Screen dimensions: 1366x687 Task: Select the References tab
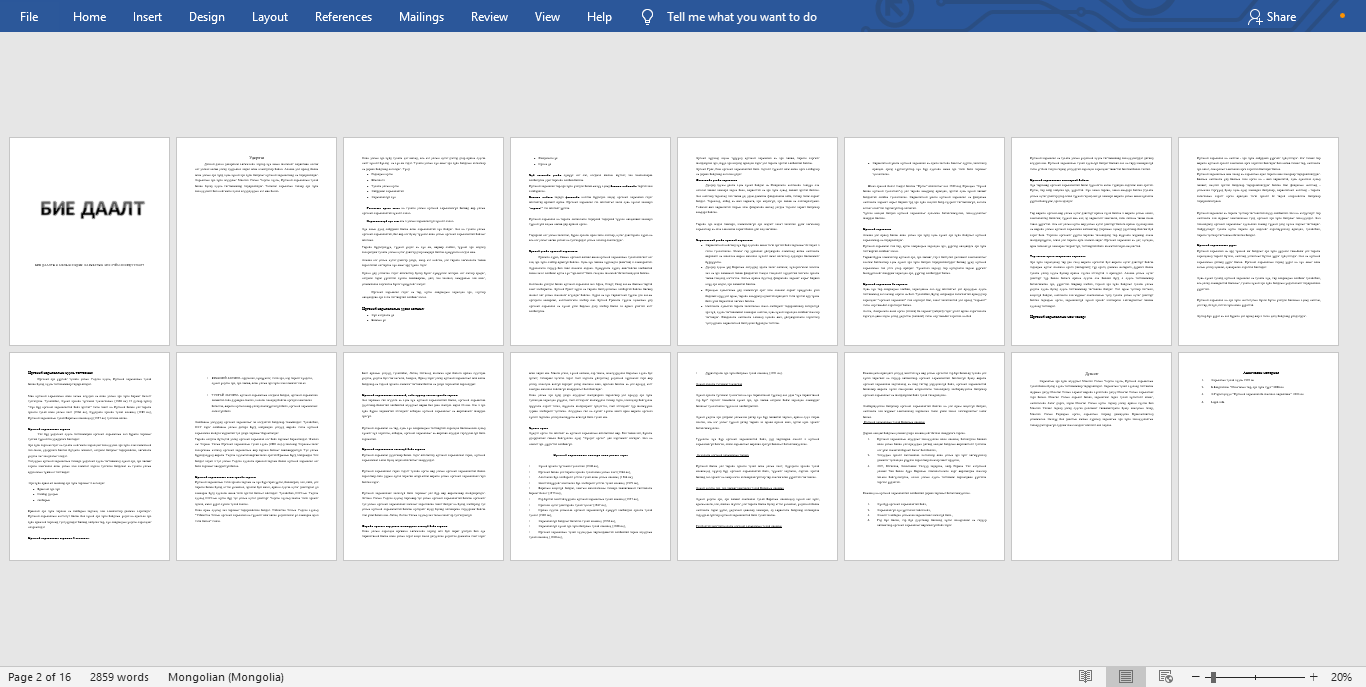(x=343, y=17)
